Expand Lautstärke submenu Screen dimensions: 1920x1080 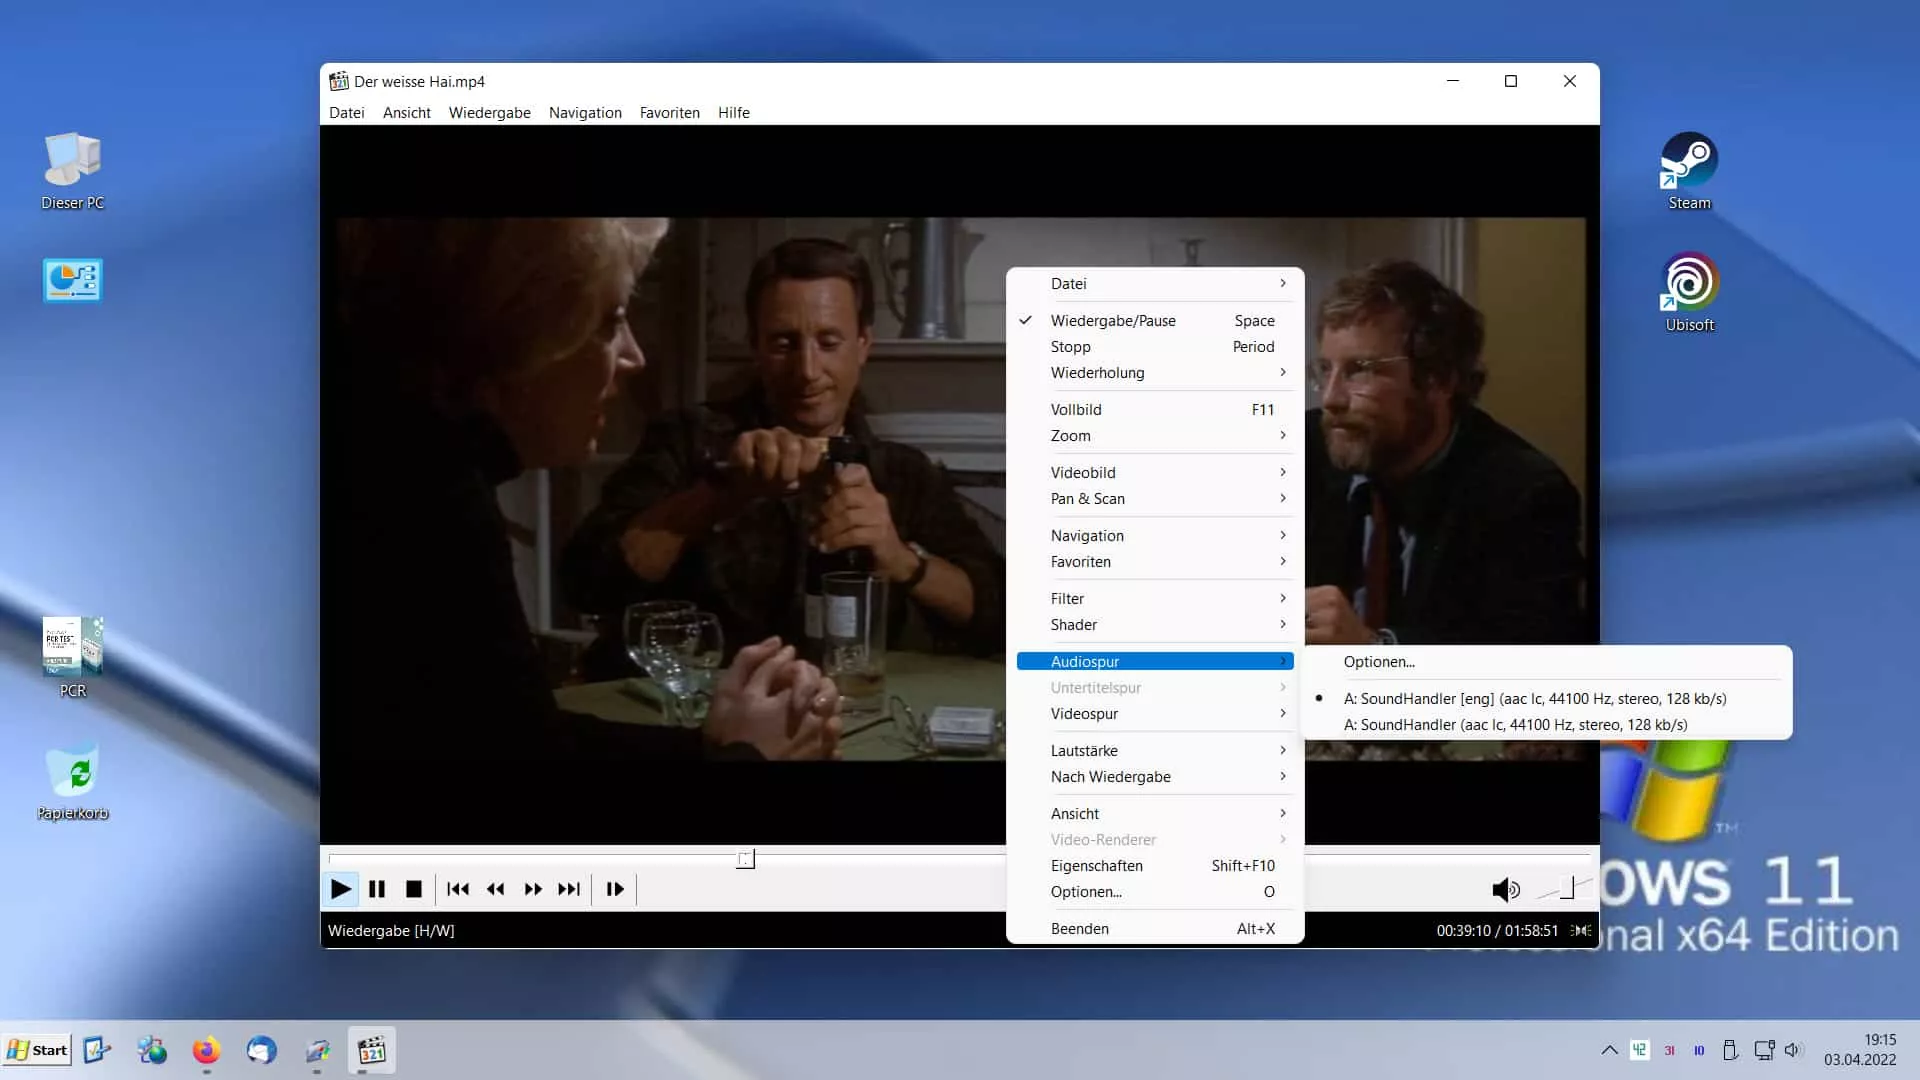click(x=1155, y=751)
